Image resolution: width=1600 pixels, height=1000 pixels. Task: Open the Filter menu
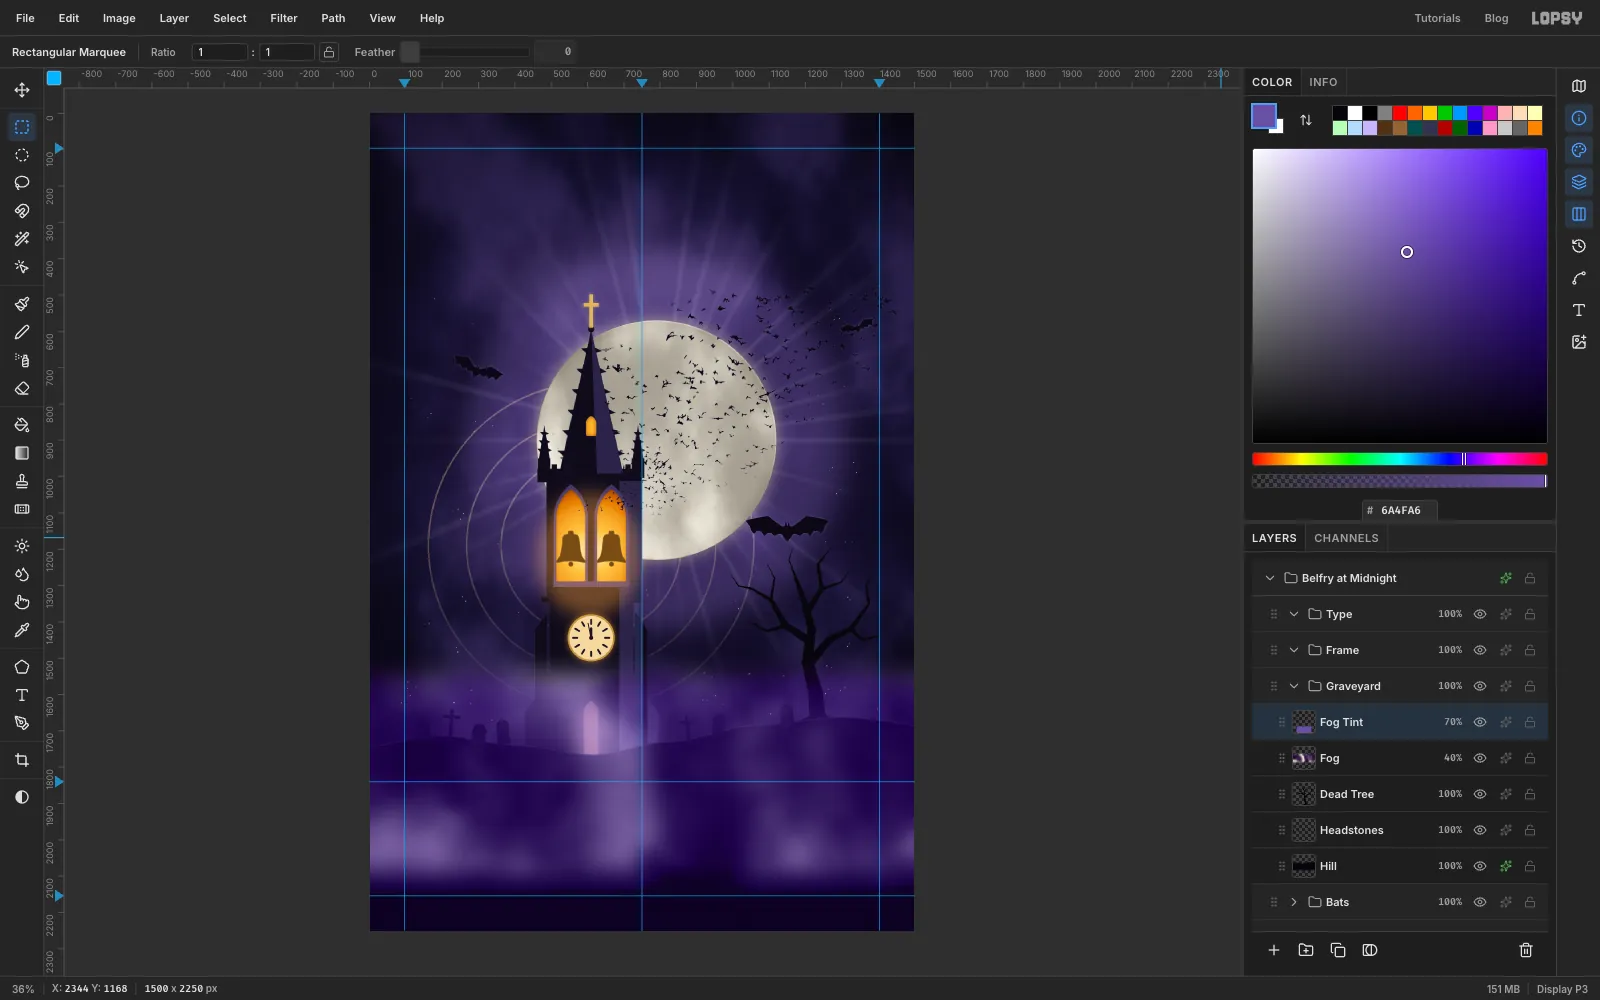(284, 18)
